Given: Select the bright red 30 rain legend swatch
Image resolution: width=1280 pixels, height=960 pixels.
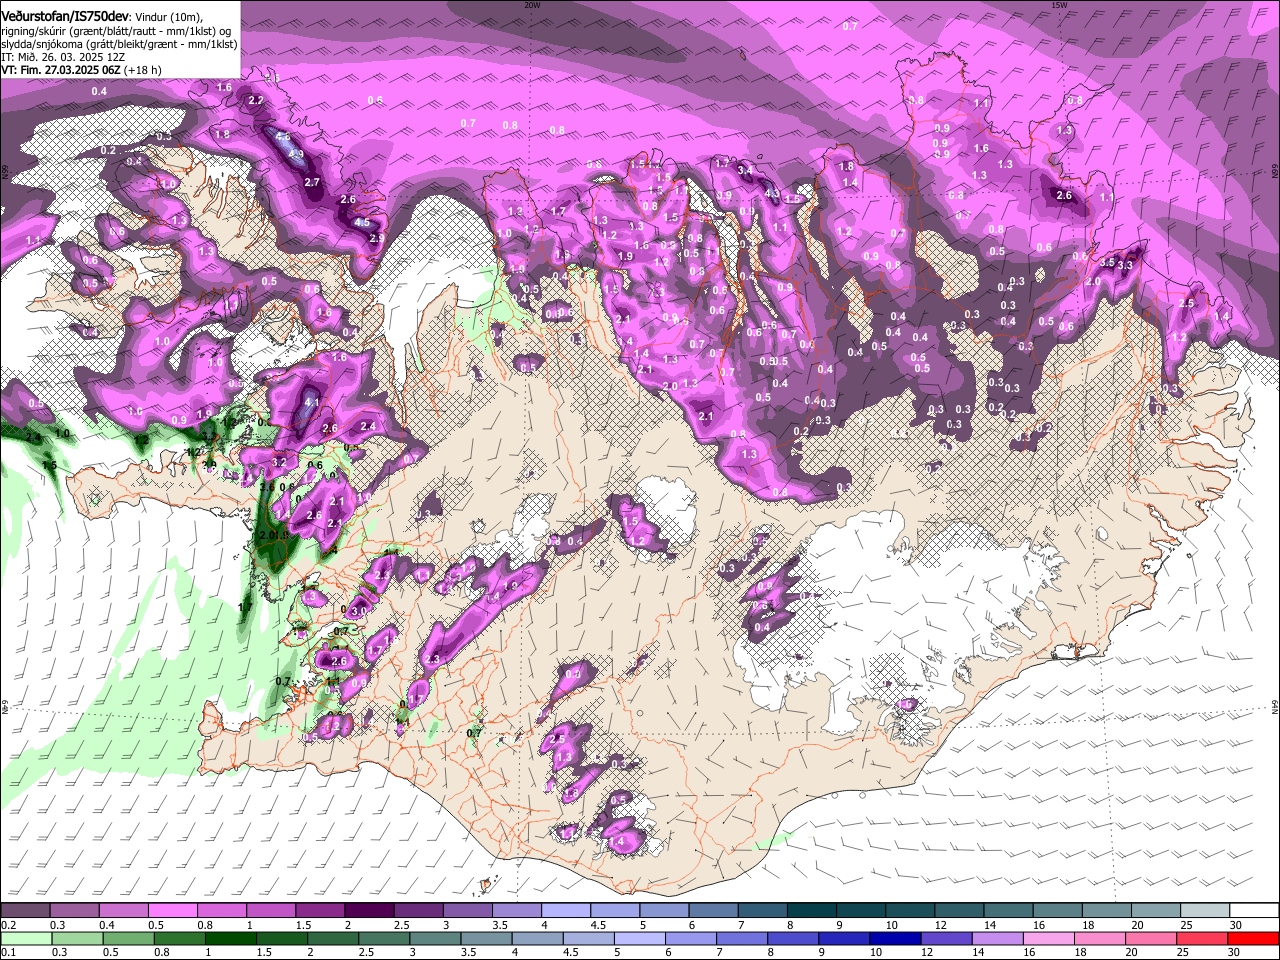Looking at the screenshot, I should tap(1254, 938).
